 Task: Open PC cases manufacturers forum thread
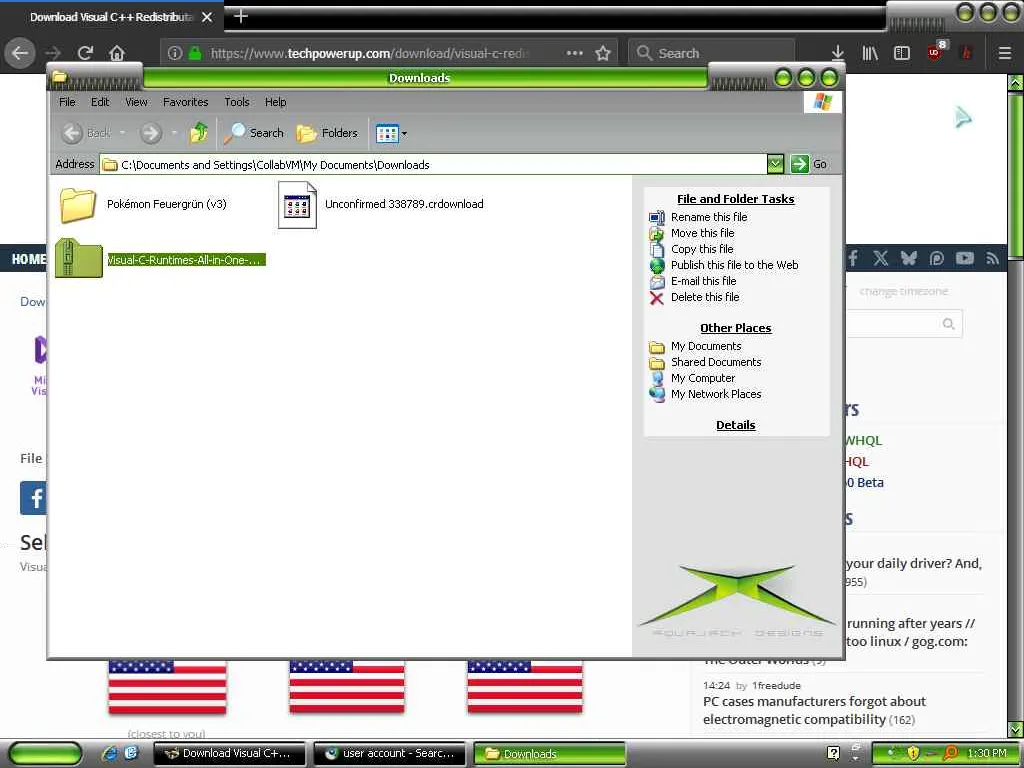coord(814,711)
